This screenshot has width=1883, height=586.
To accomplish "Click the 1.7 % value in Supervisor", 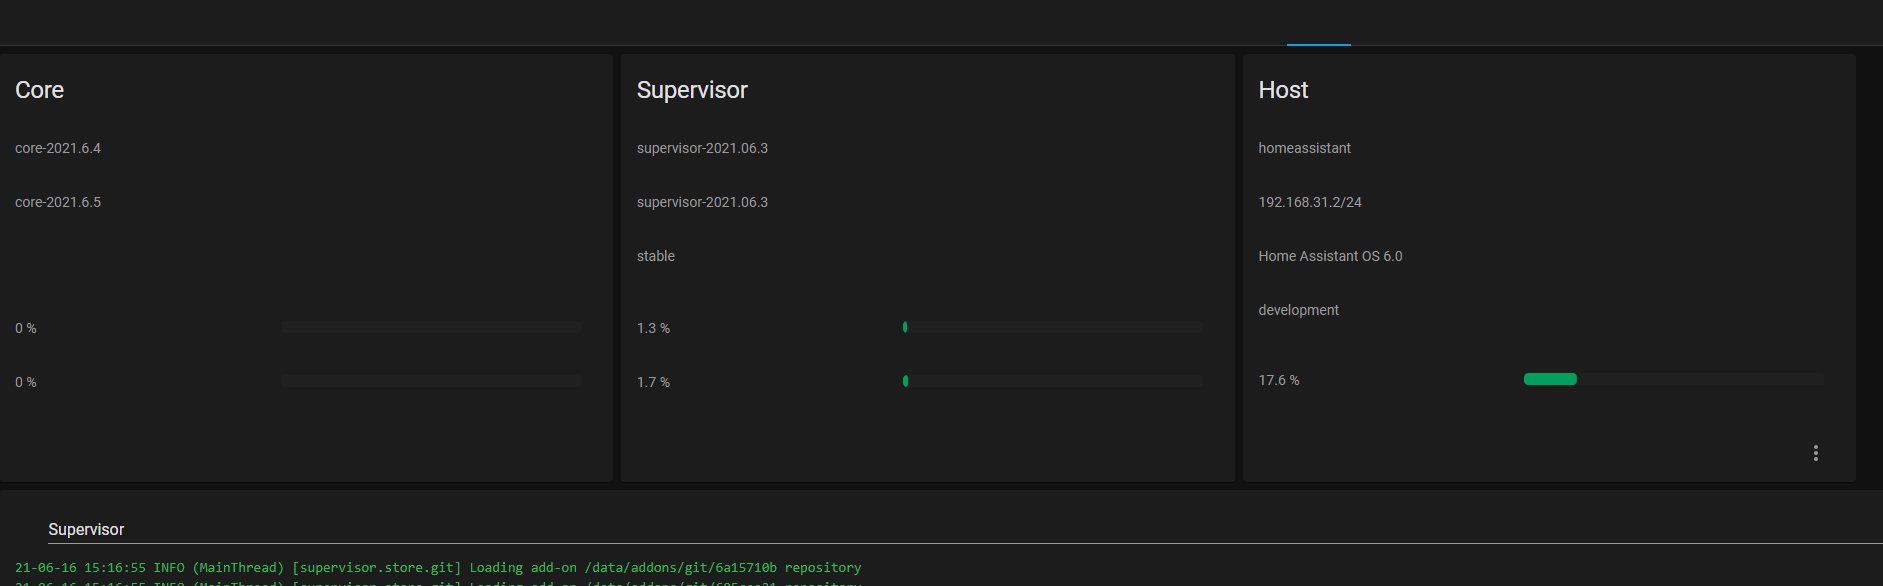I will pos(653,382).
